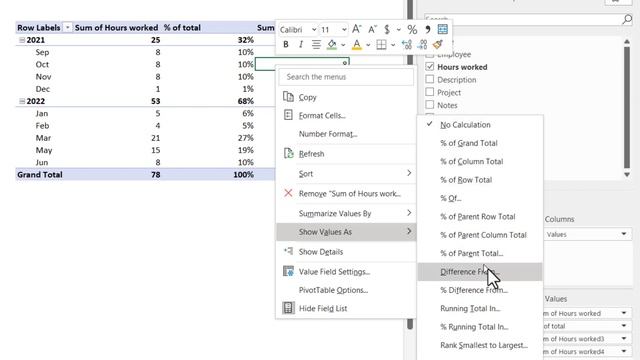
Task: Select the format painter brush
Action: pyautogui.click(x=438, y=44)
